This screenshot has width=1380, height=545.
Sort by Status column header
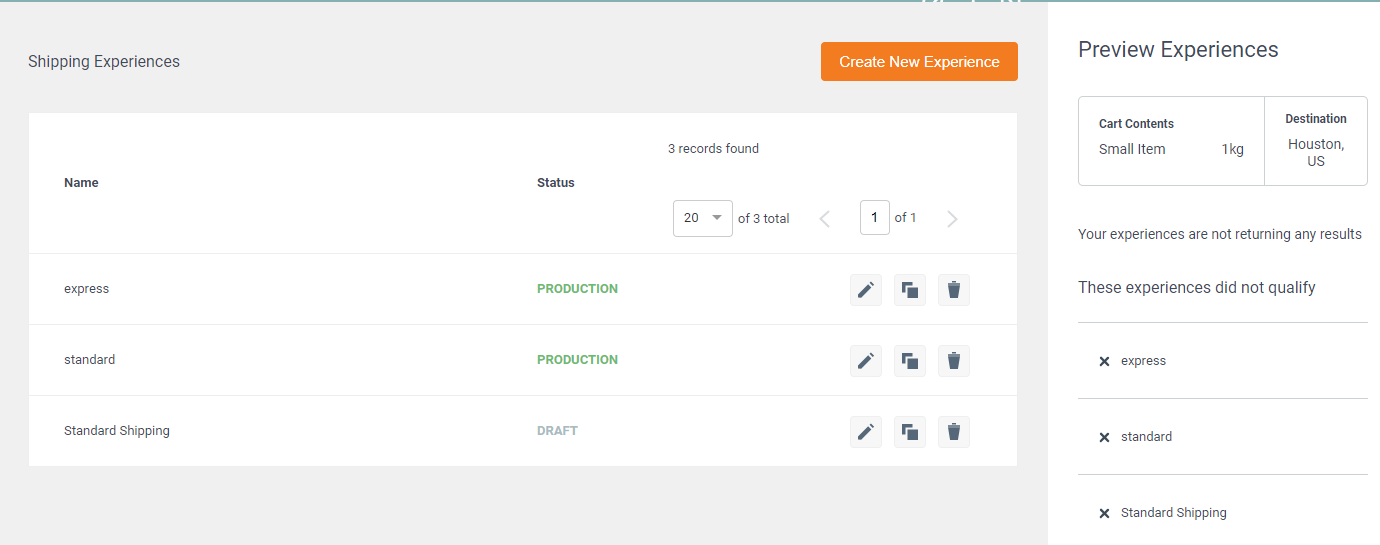(556, 183)
